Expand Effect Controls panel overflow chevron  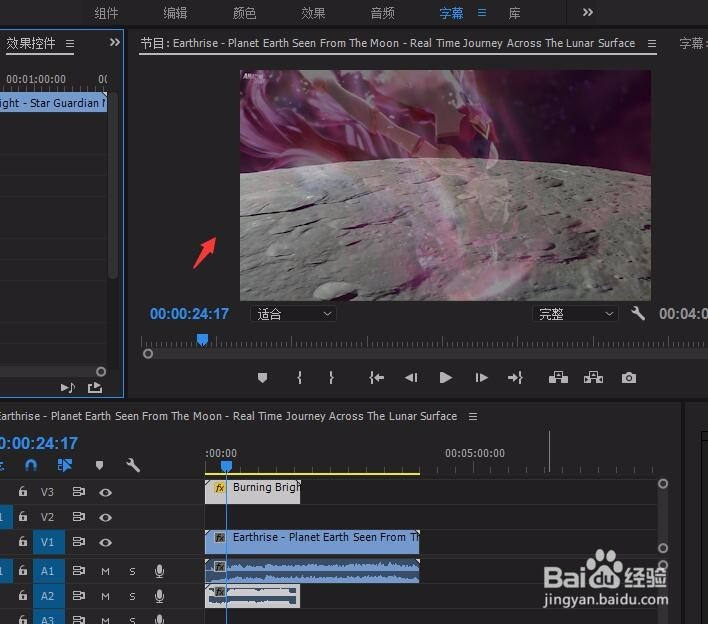[x=115, y=42]
